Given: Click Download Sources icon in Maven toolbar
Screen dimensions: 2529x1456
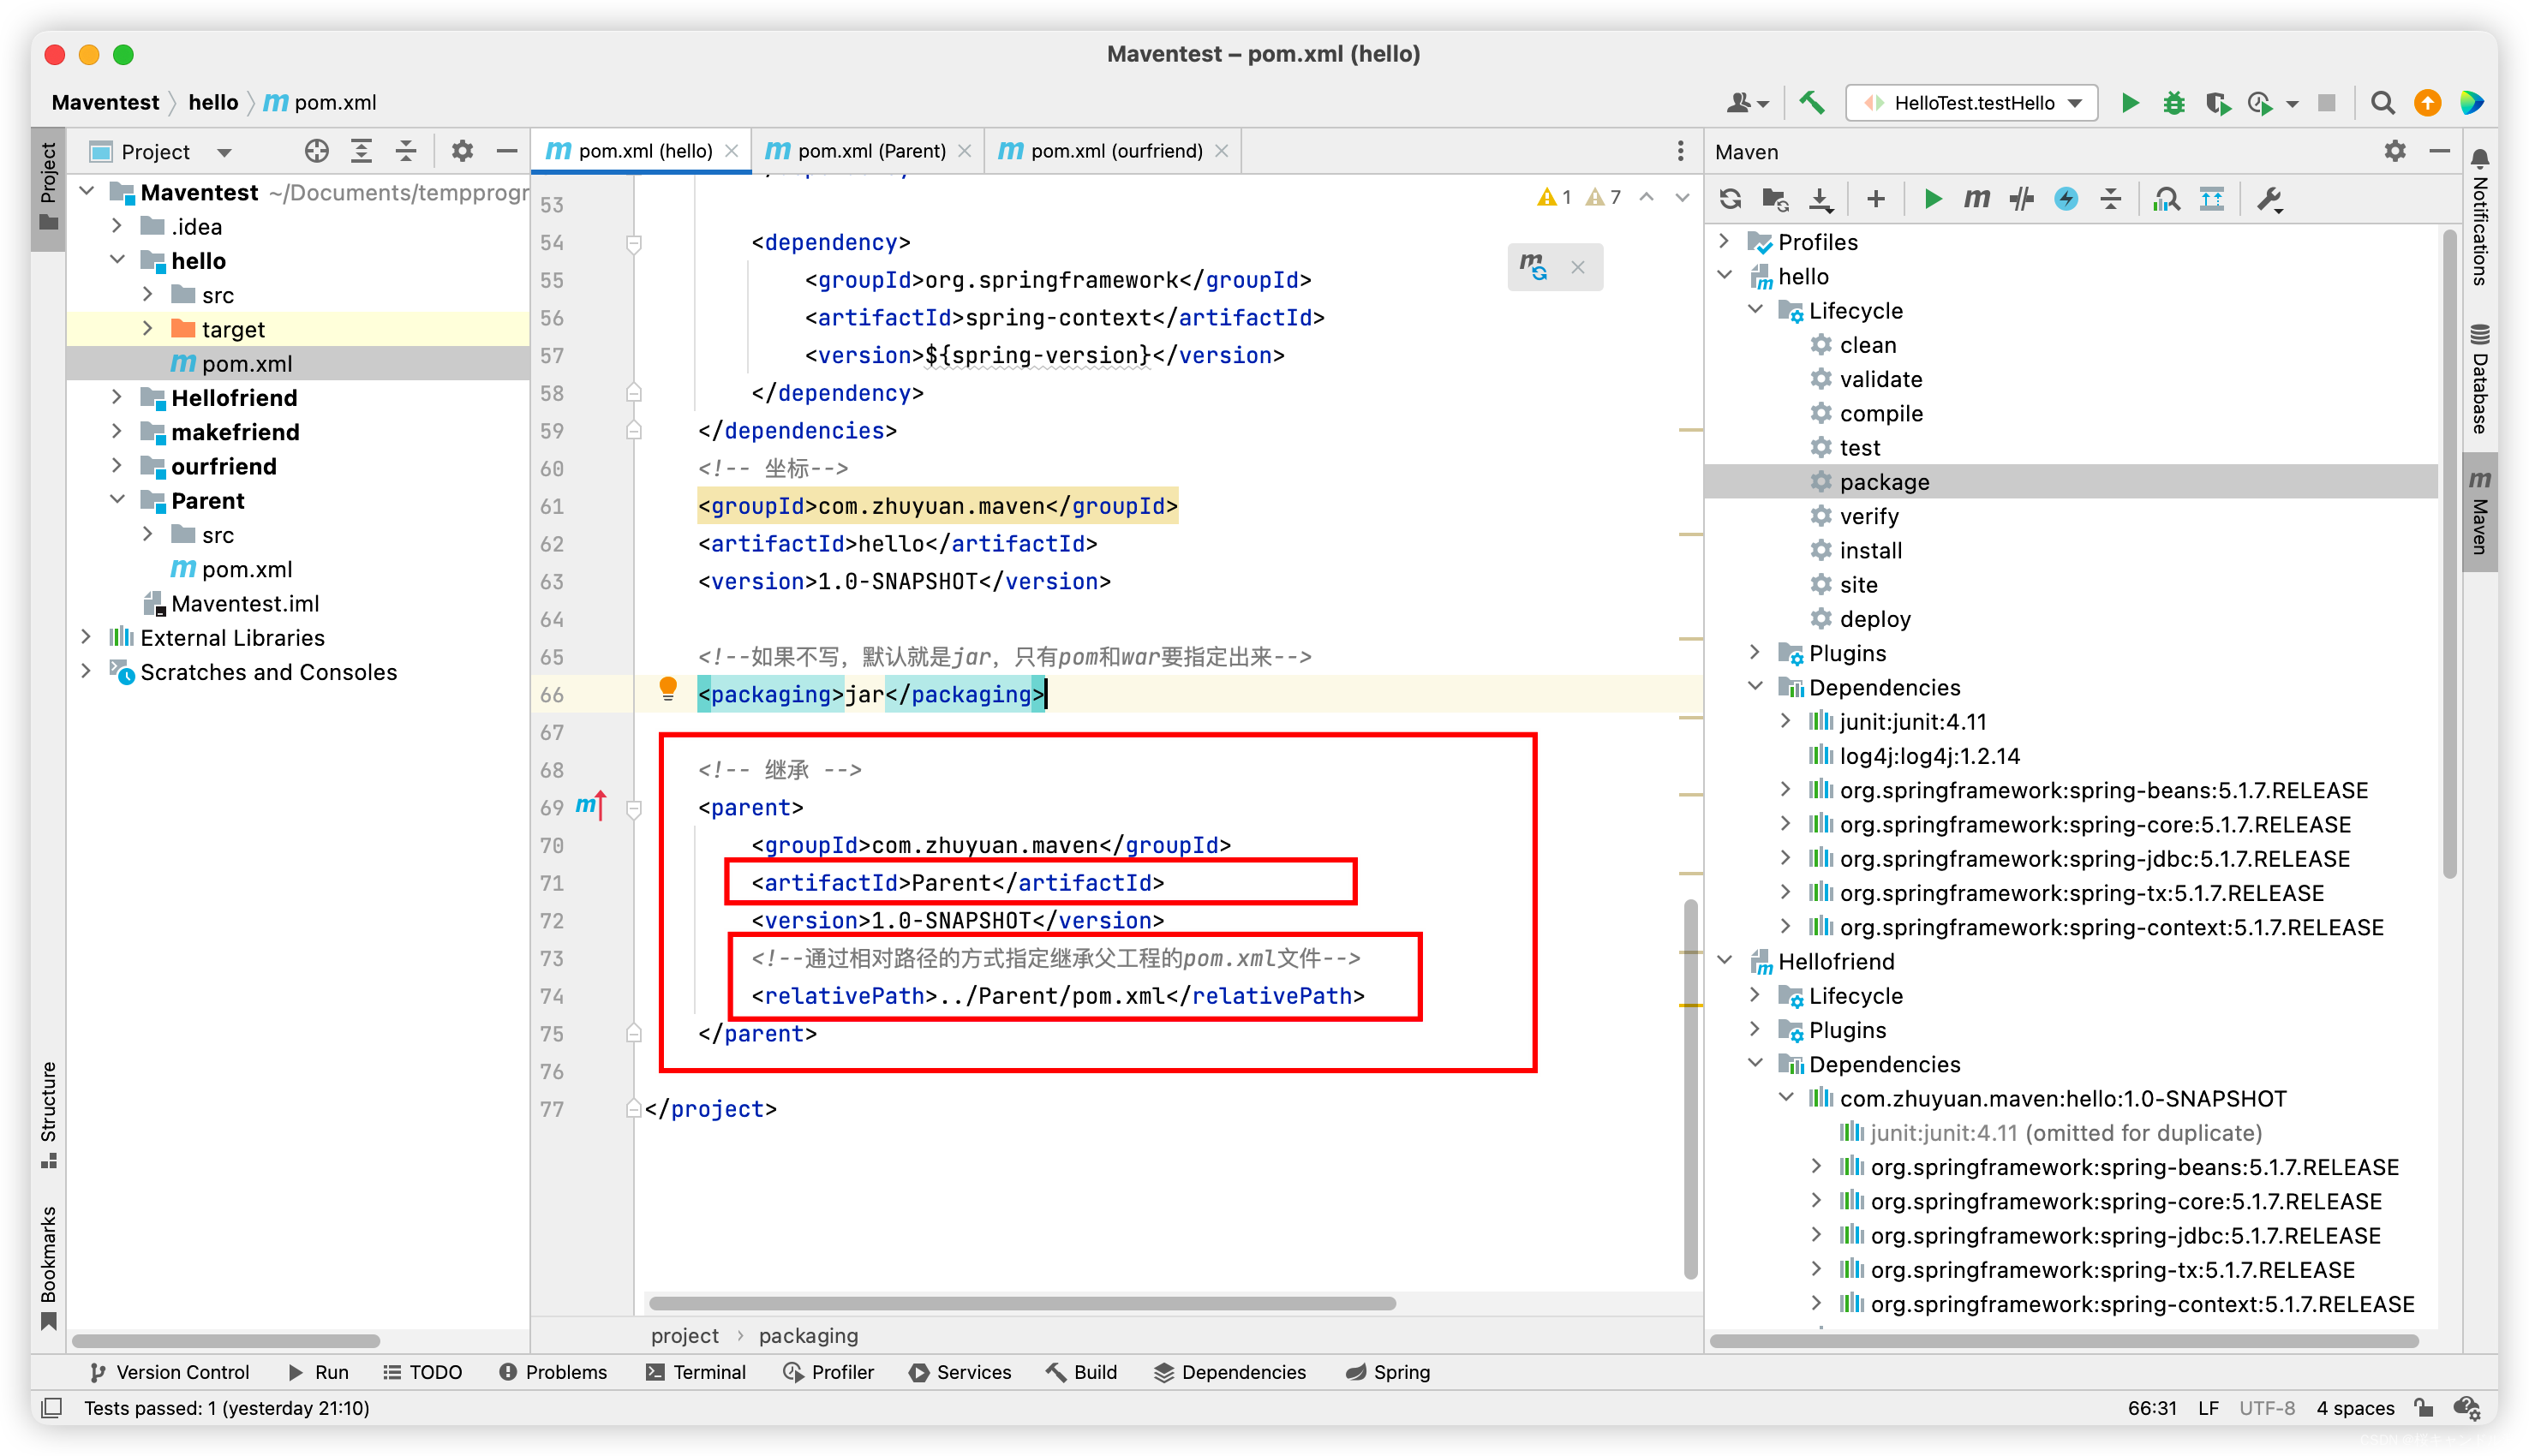Looking at the screenshot, I should (1821, 199).
